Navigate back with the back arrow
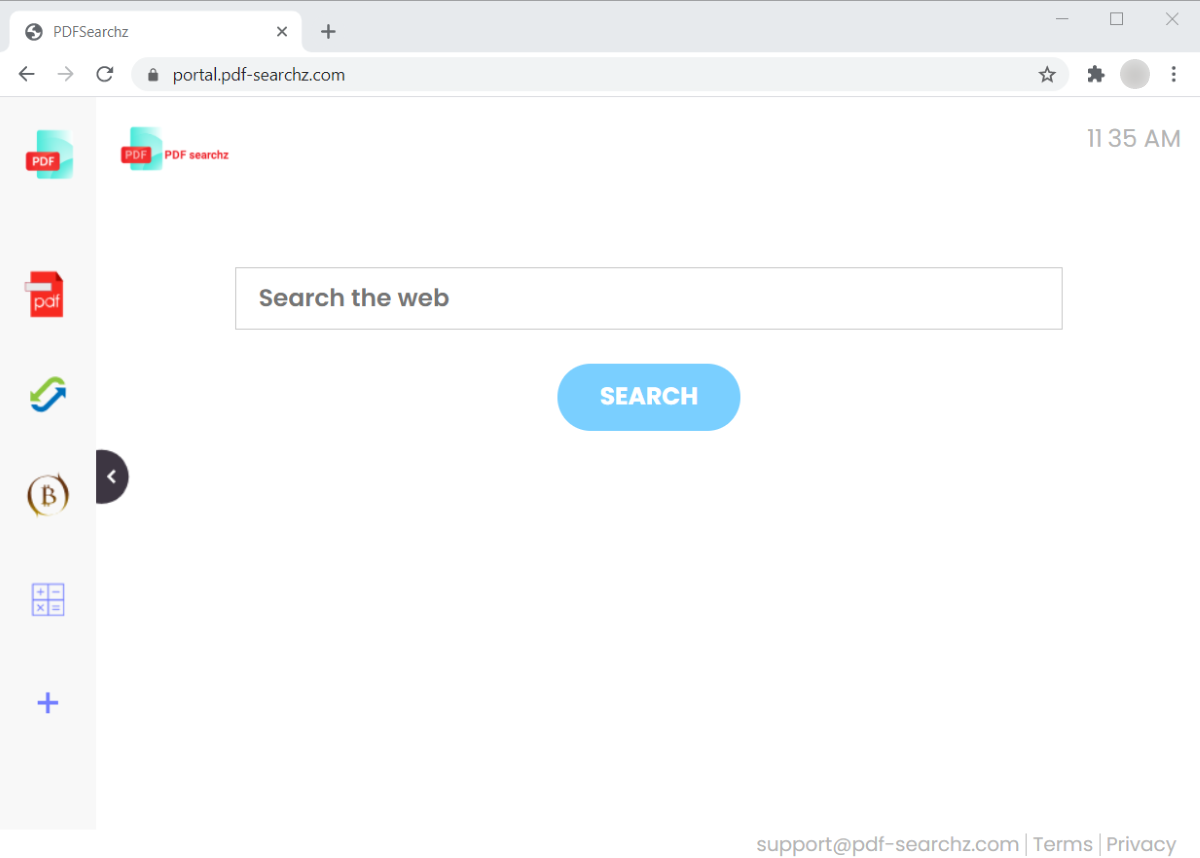This screenshot has height=858, width=1200. click(26, 74)
